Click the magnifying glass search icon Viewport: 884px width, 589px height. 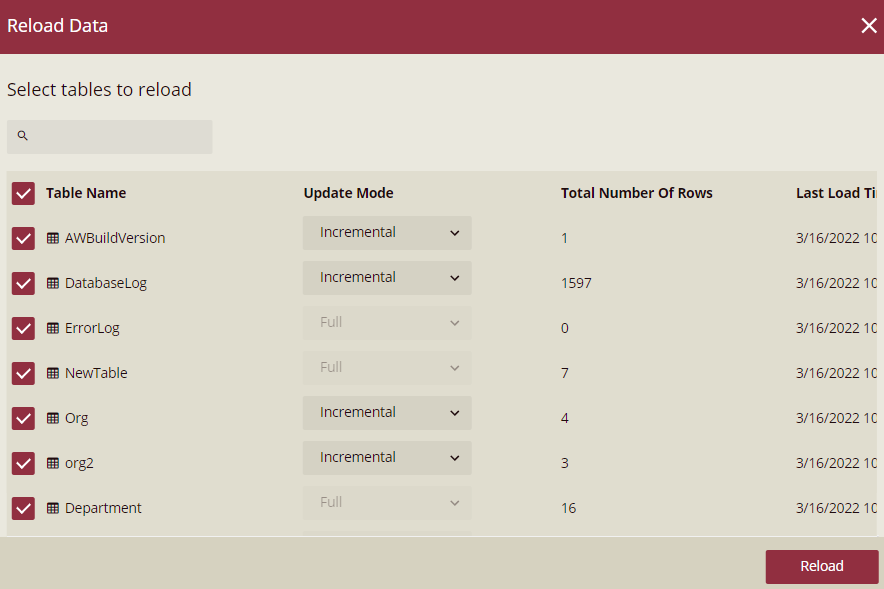click(22, 135)
